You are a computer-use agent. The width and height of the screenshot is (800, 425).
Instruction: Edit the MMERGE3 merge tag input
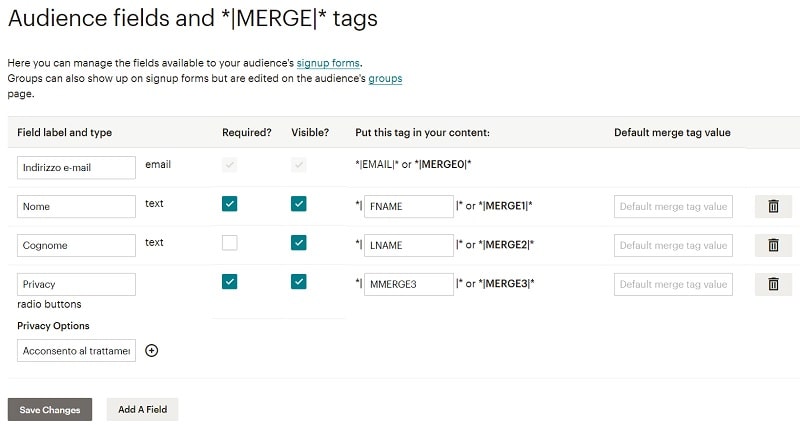coord(409,284)
